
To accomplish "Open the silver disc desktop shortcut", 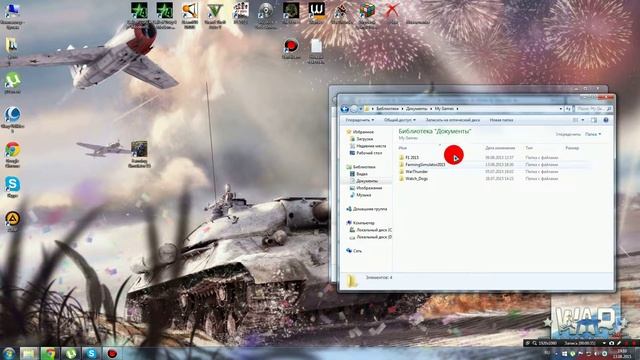I will click(266, 15).
